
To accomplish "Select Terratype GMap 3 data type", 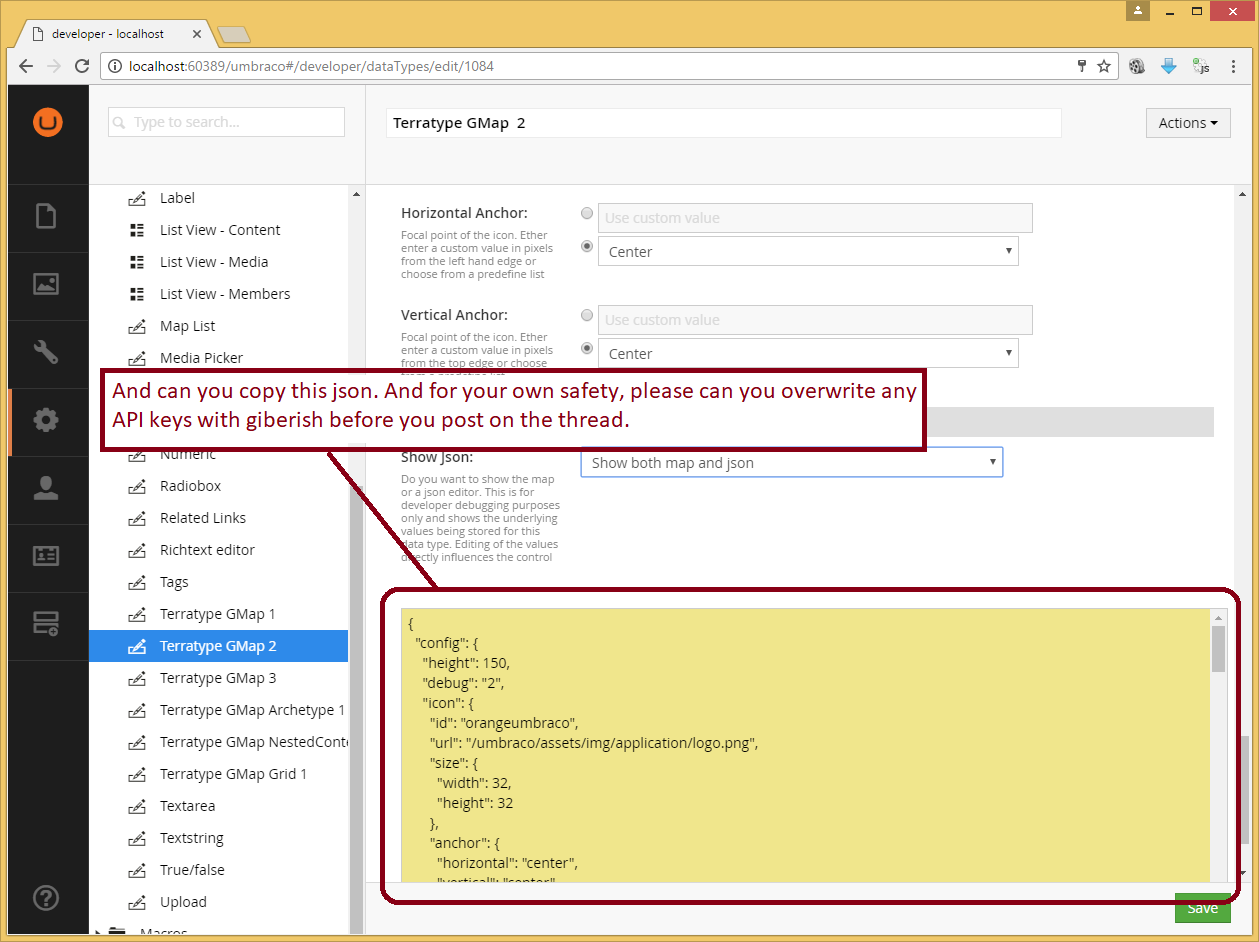I will pos(218,678).
